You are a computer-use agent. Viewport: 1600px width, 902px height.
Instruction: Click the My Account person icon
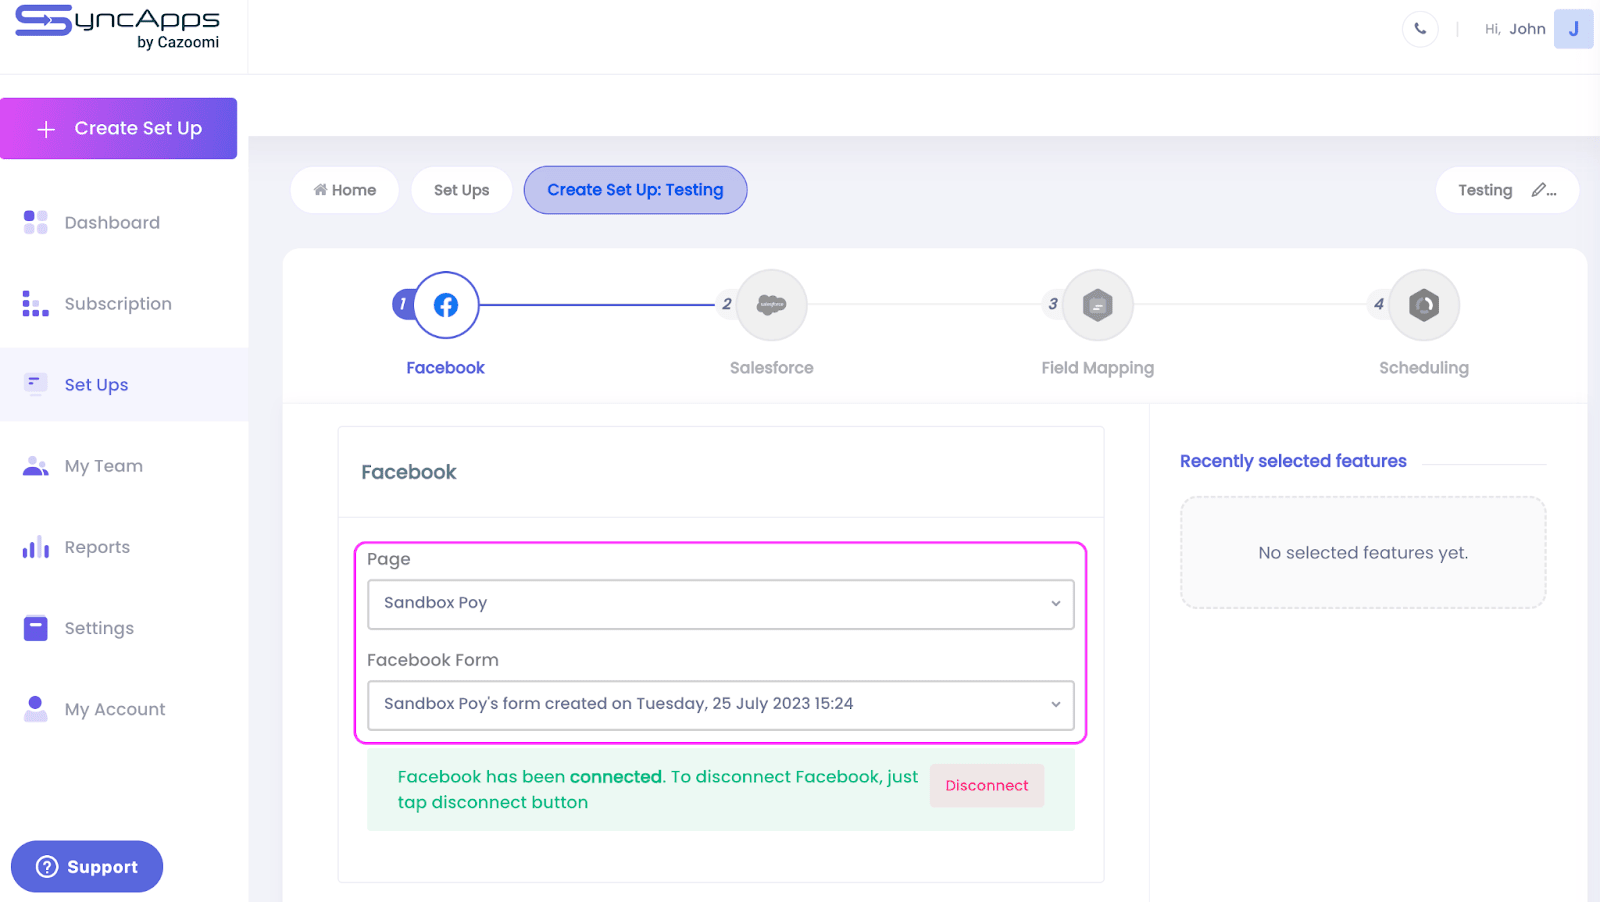[x=36, y=708]
